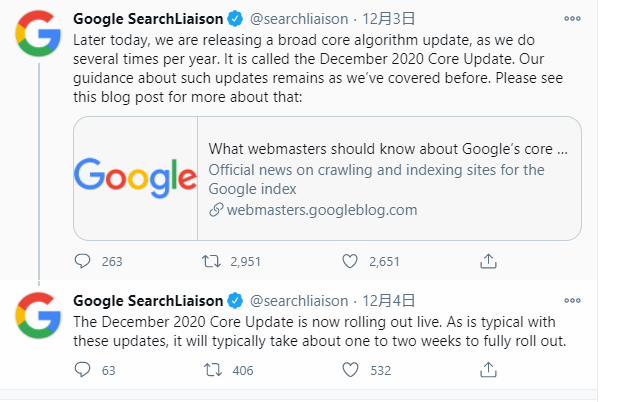
Task: Click Google SearchLiaison name on second tweet
Action: tap(149, 301)
